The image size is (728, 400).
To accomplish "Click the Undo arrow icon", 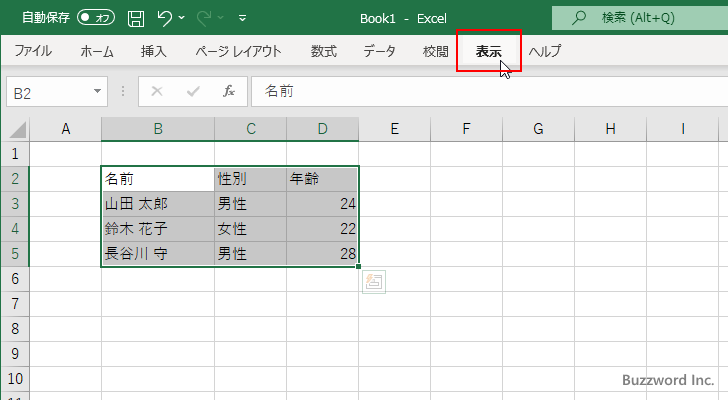I will [164, 18].
